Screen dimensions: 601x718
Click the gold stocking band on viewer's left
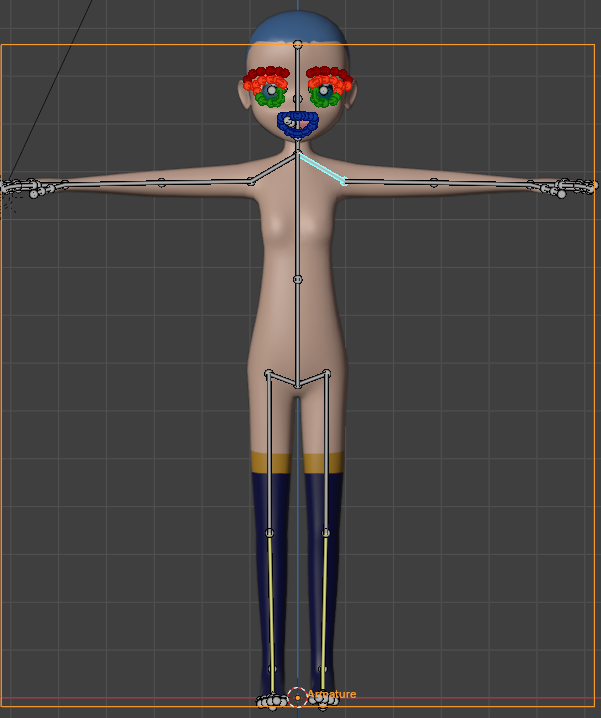coord(270,462)
